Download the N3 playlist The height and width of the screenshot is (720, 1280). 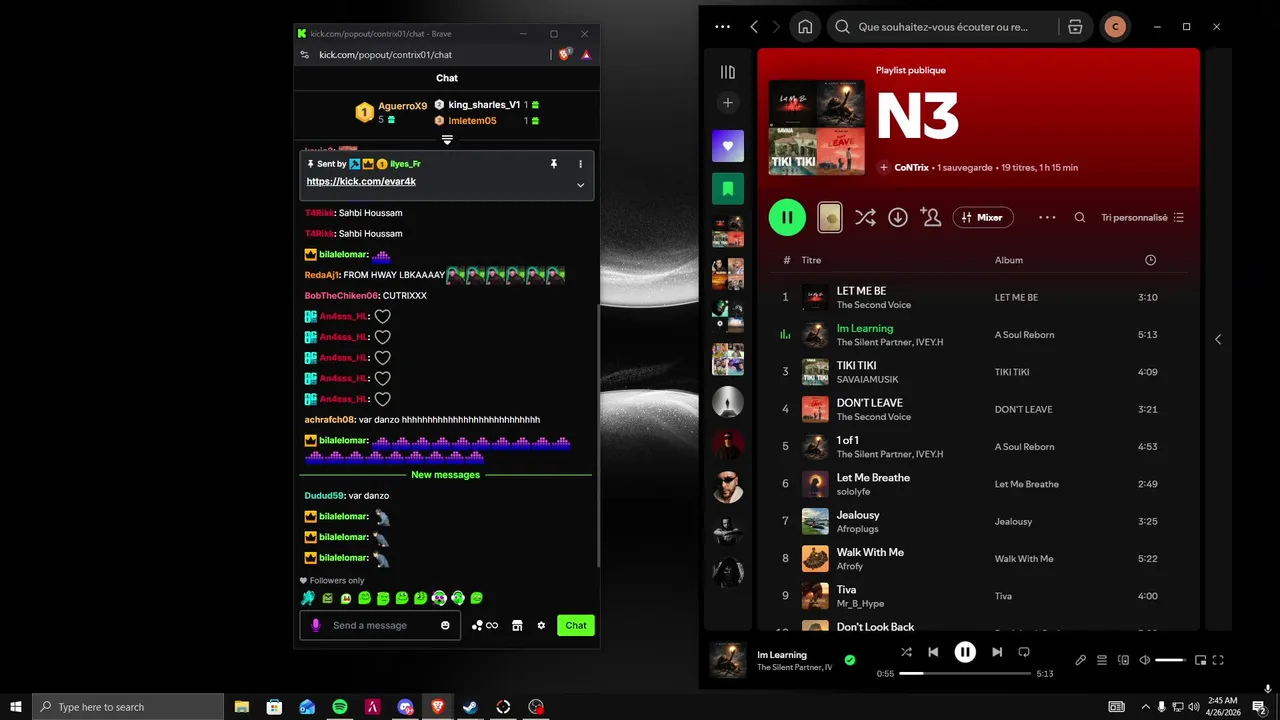[898, 217]
